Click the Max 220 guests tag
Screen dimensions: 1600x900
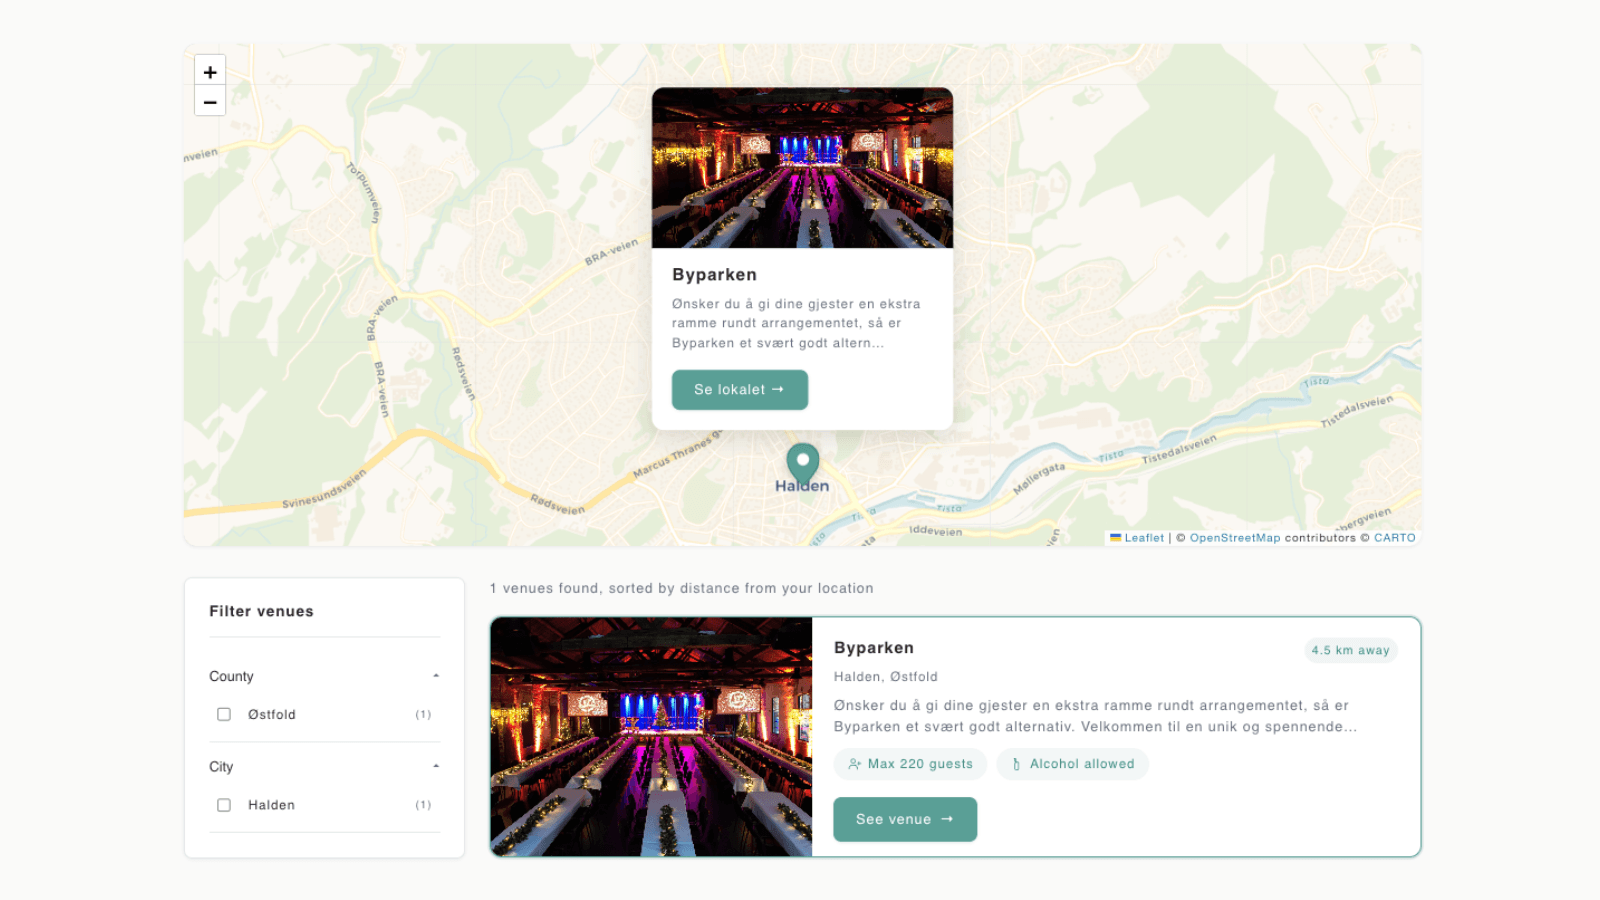[x=910, y=764]
